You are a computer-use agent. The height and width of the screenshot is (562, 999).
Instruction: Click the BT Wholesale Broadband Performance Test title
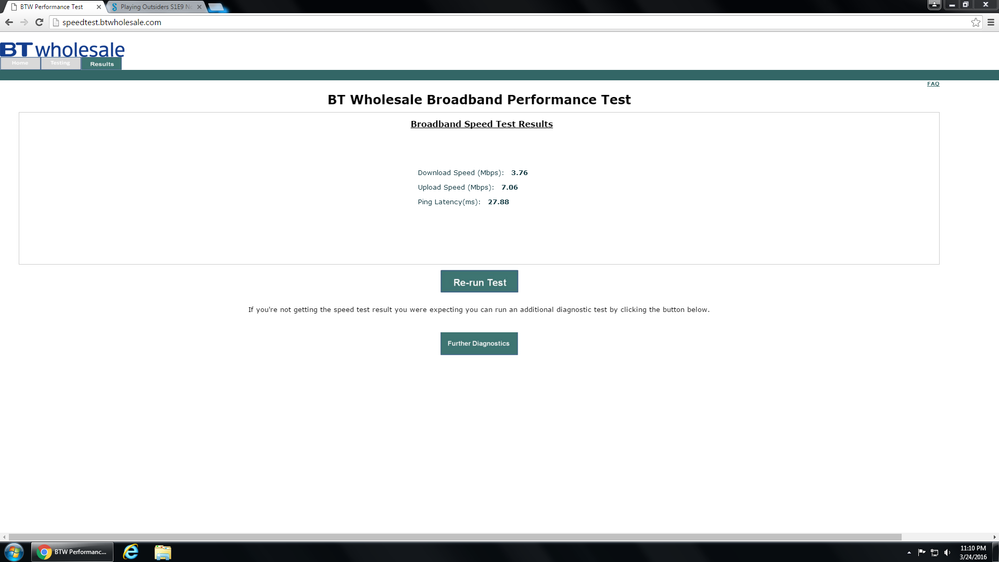coord(479,99)
